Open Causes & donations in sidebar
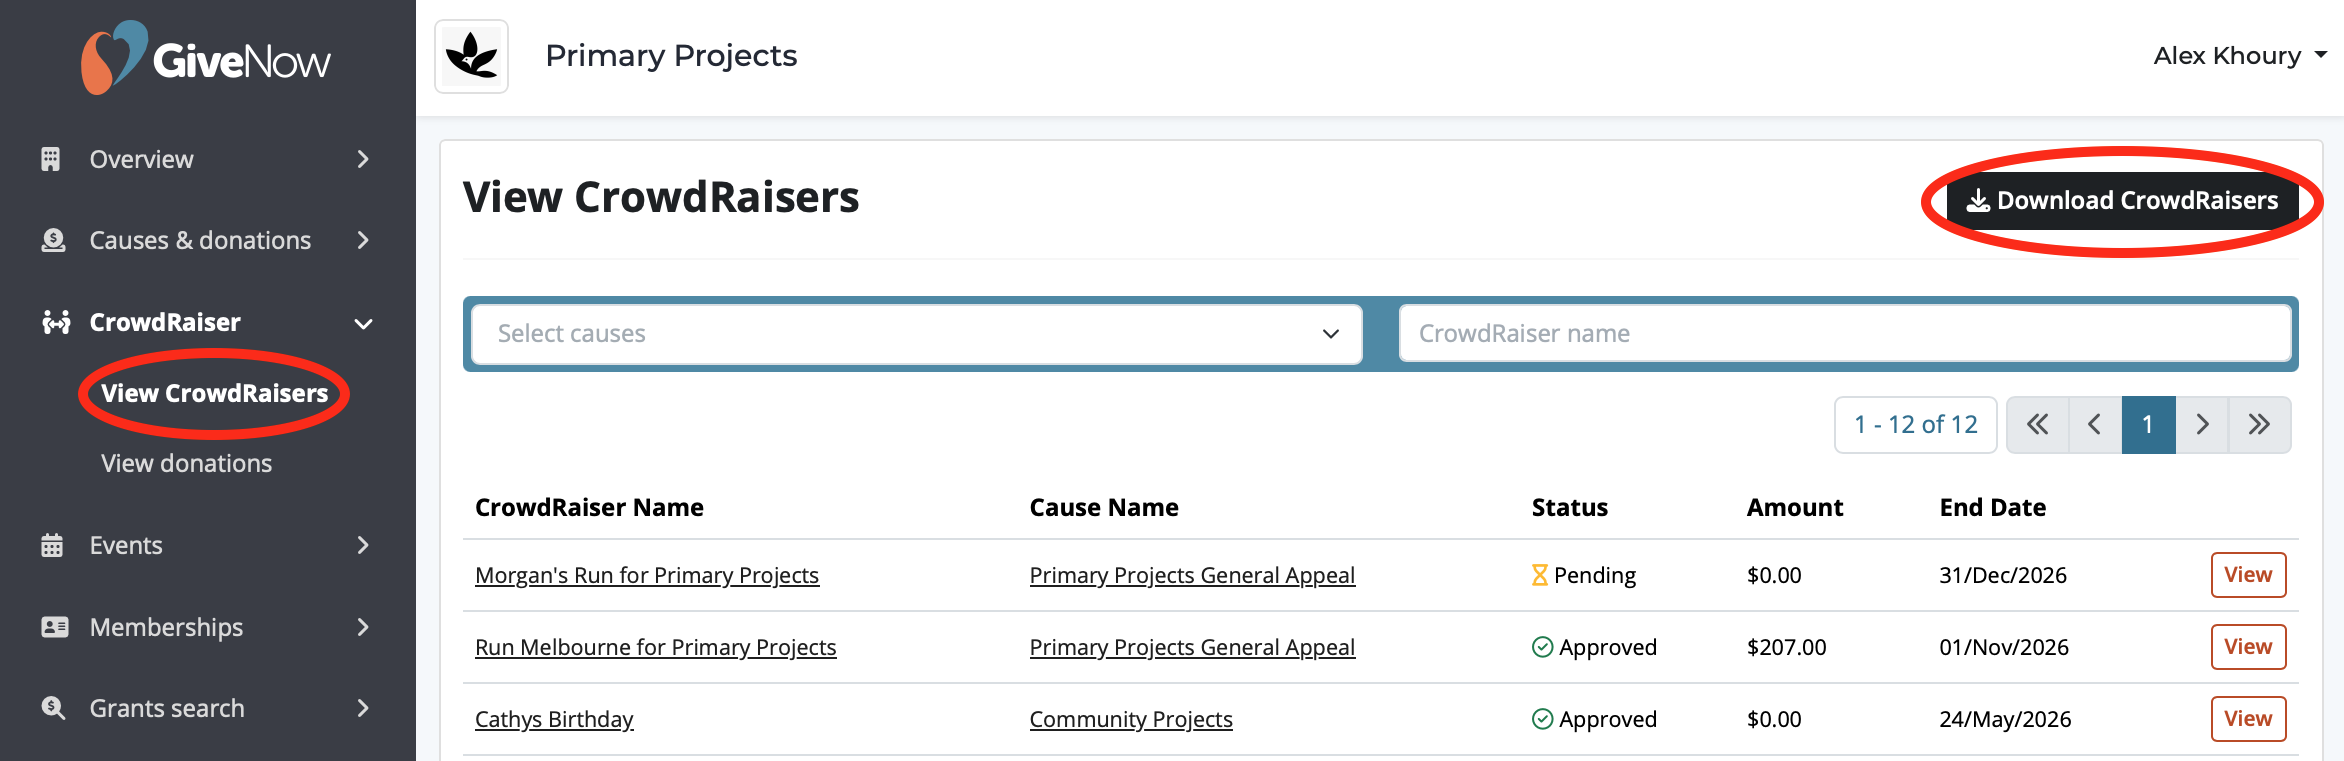Image resolution: width=2344 pixels, height=761 pixels. (x=200, y=241)
